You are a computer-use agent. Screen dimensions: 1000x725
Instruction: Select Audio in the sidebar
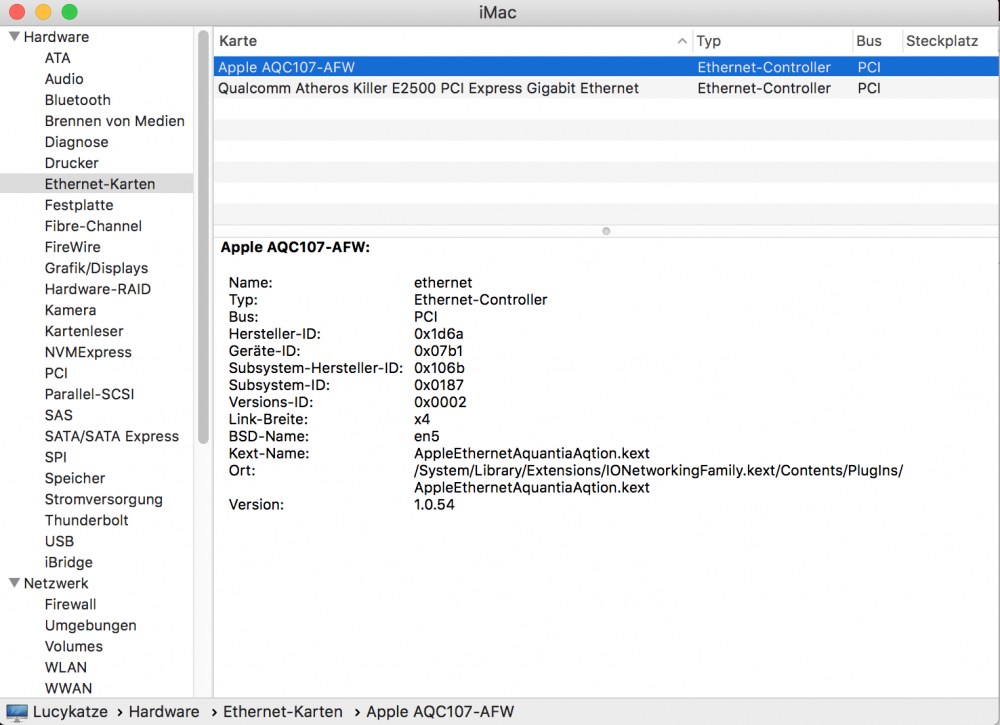[x=64, y=79]
